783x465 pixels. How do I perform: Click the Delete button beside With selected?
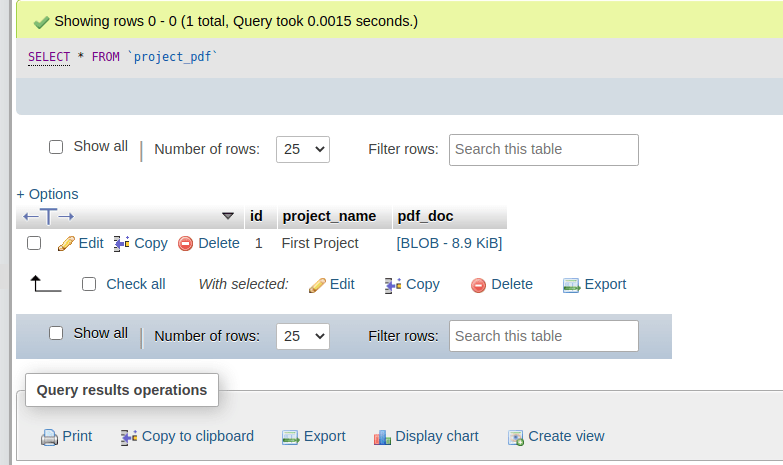(x=501, y=284)
